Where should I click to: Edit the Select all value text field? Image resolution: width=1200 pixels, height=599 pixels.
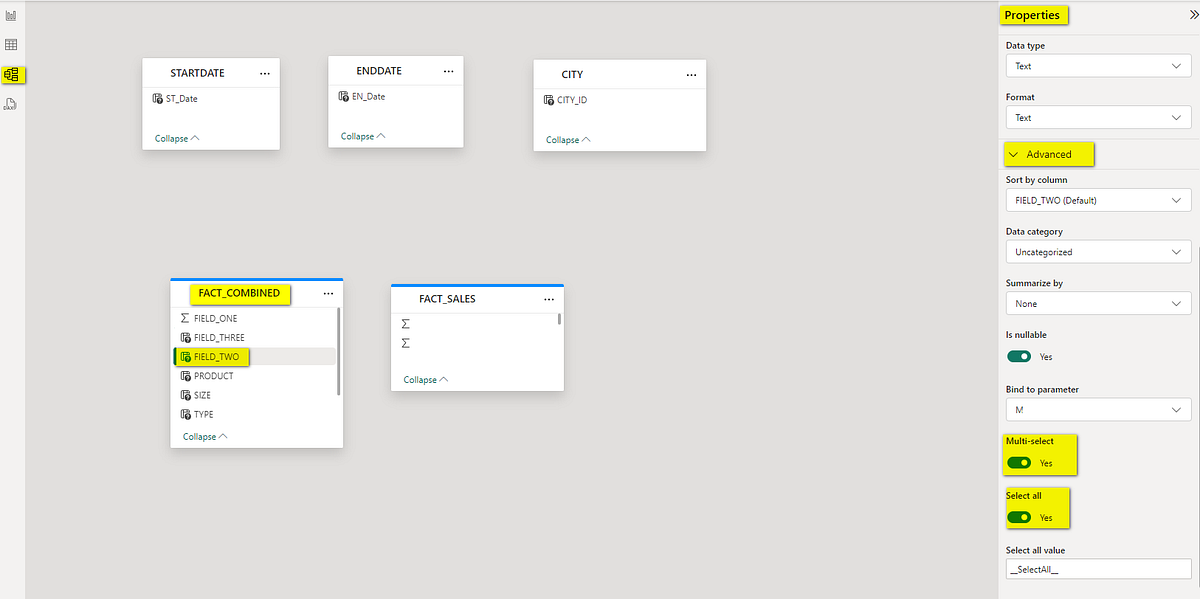coord(1097,568)
